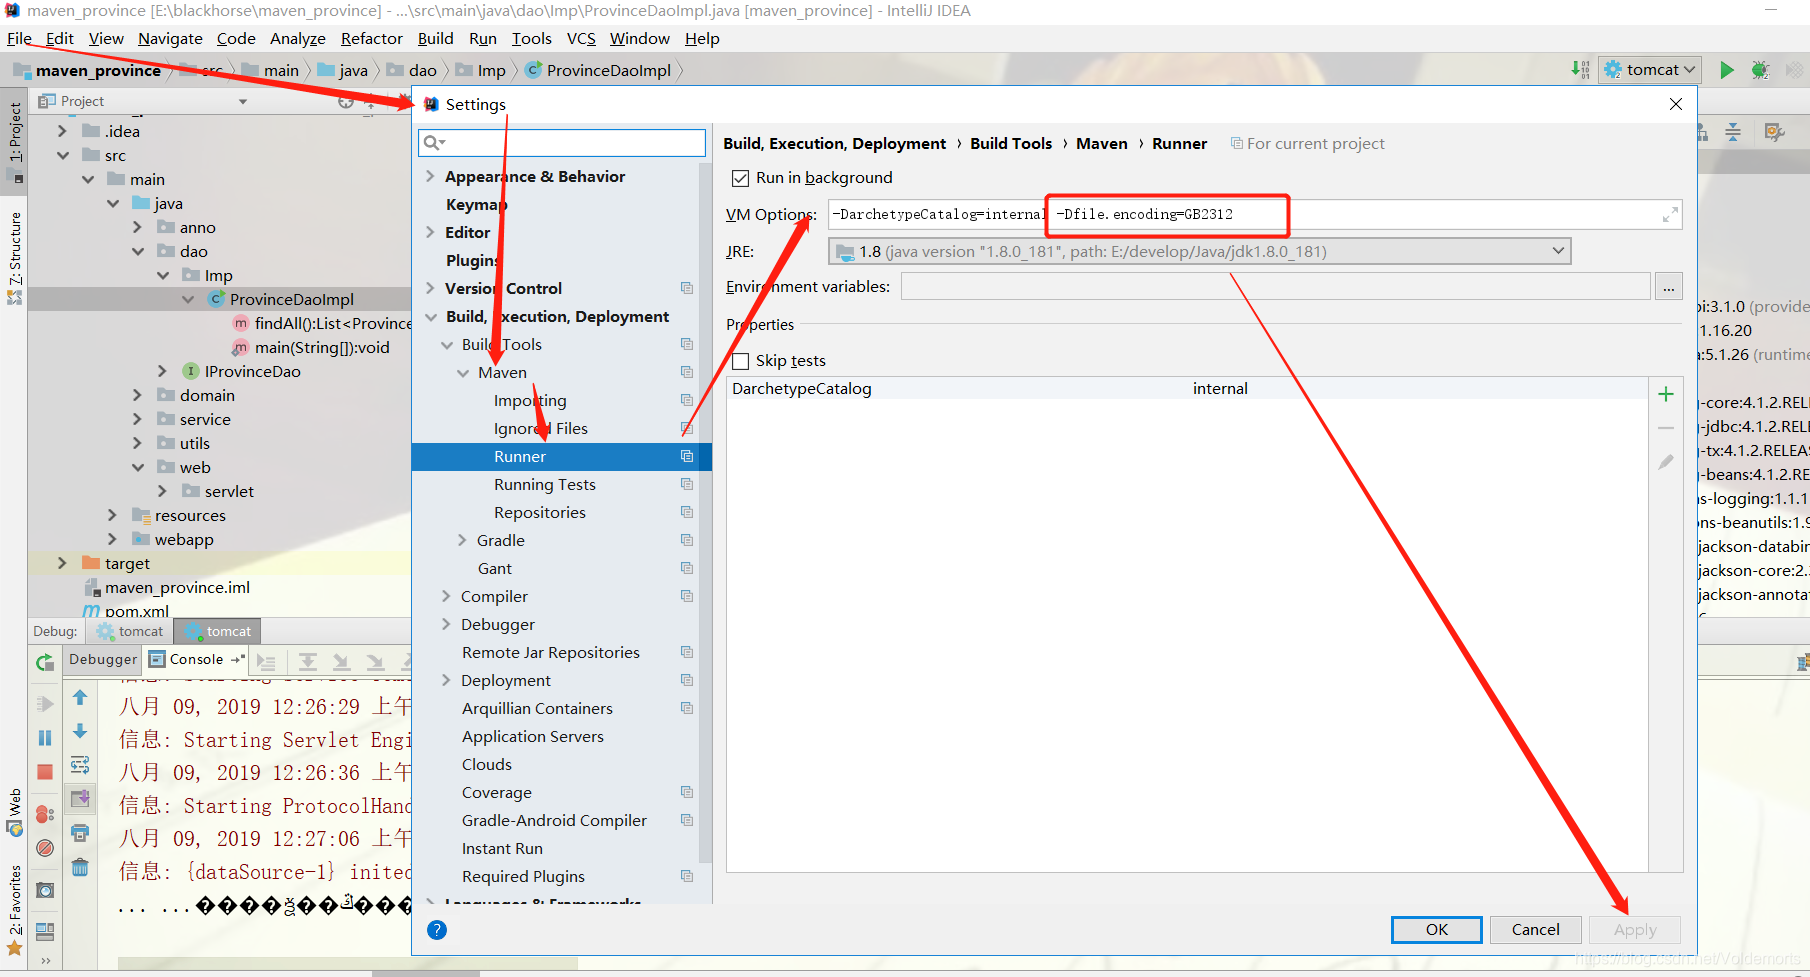This screenshot has height=977, width=1810.
Task: Expand Appearance & Behavior settings
Action: (x=430, y=176)
